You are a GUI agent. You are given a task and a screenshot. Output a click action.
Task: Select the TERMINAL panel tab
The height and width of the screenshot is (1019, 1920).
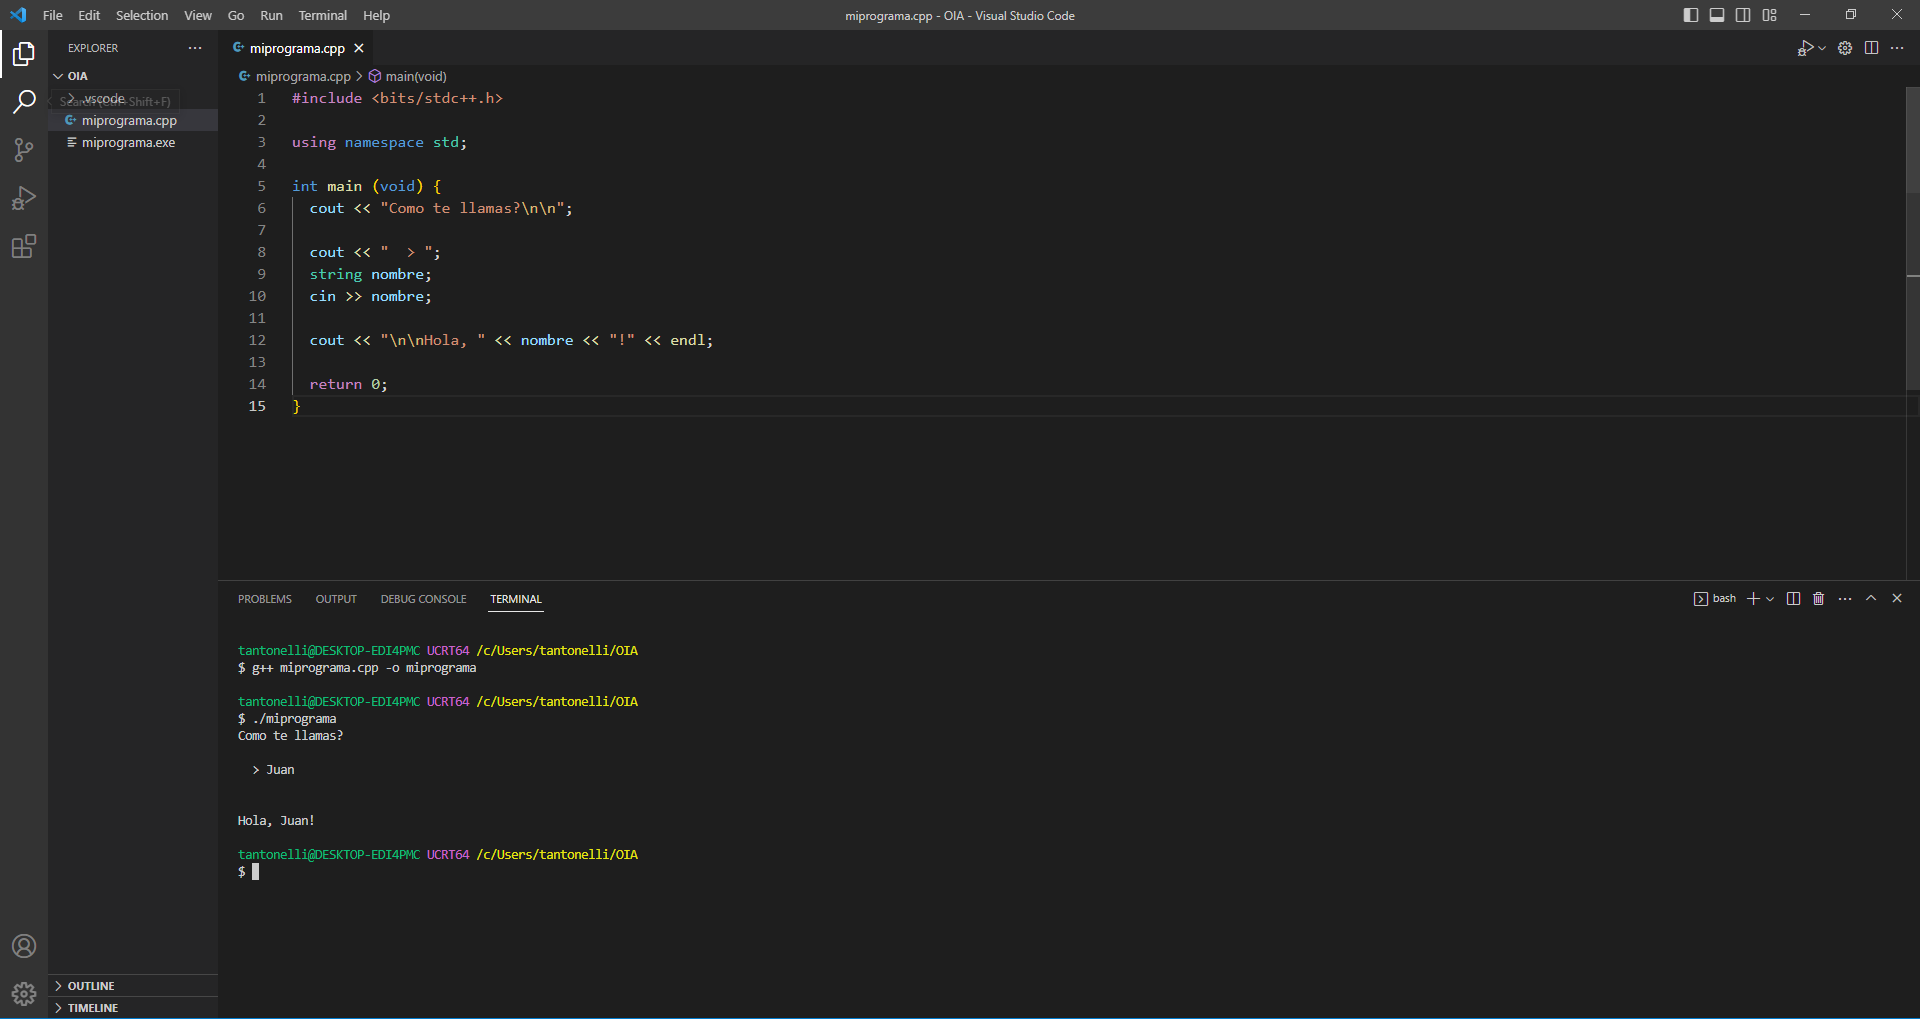[516, 599]
